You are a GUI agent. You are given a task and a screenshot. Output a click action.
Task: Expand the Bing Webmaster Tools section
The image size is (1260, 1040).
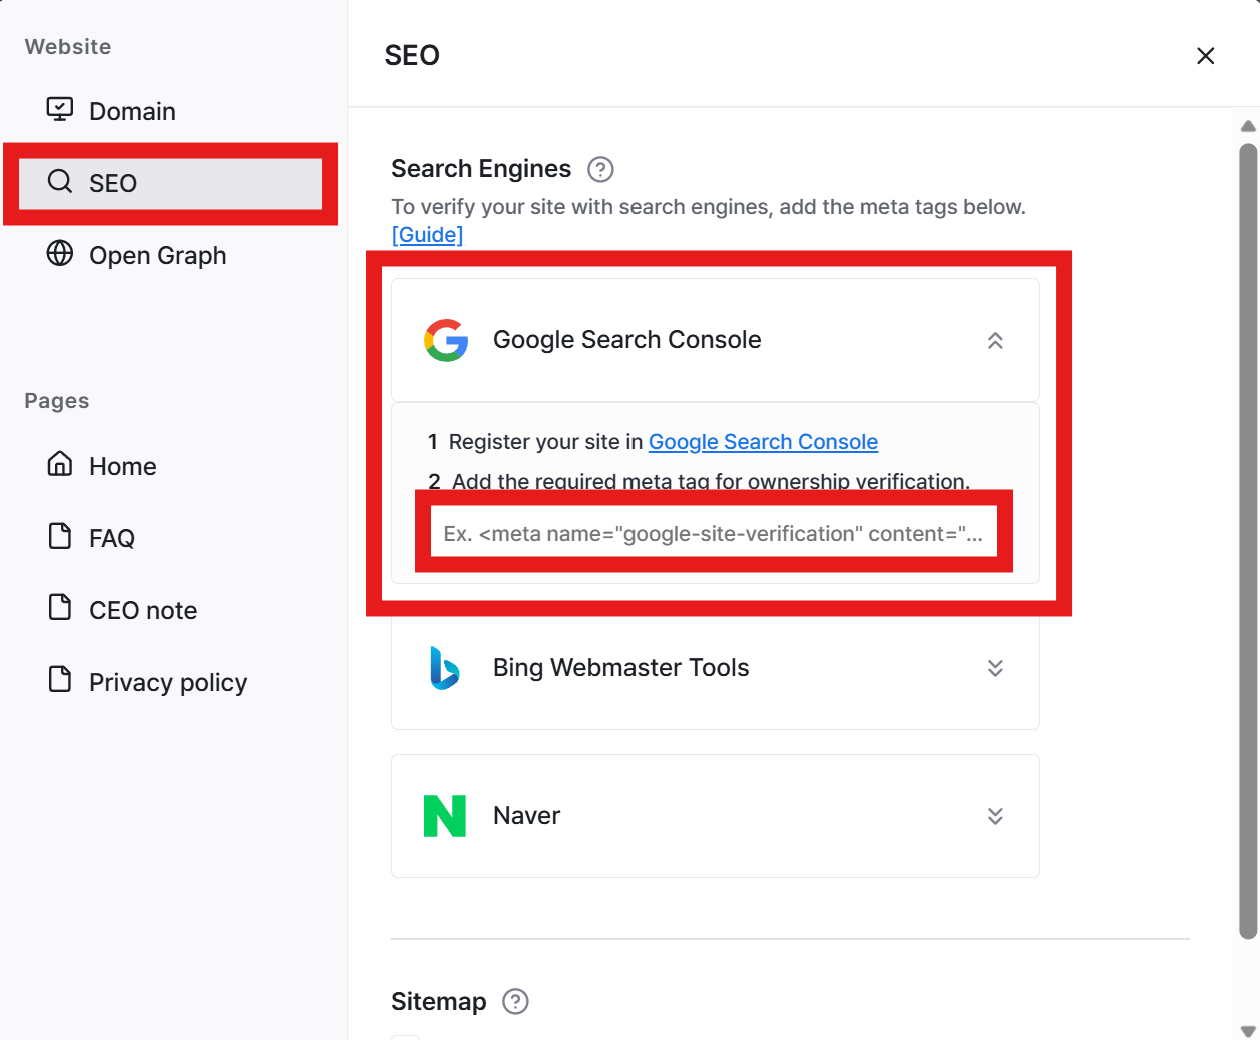point(995,668)
